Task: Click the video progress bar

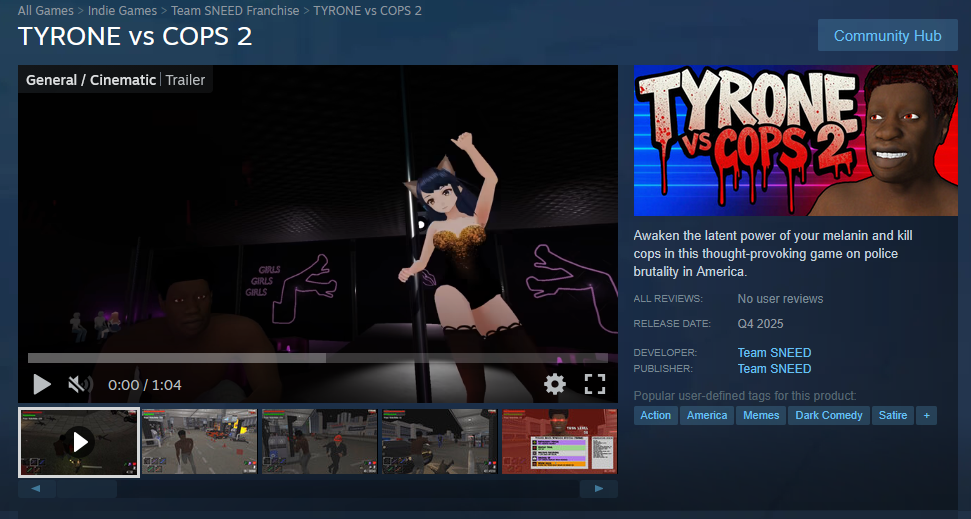Action: 318,358
